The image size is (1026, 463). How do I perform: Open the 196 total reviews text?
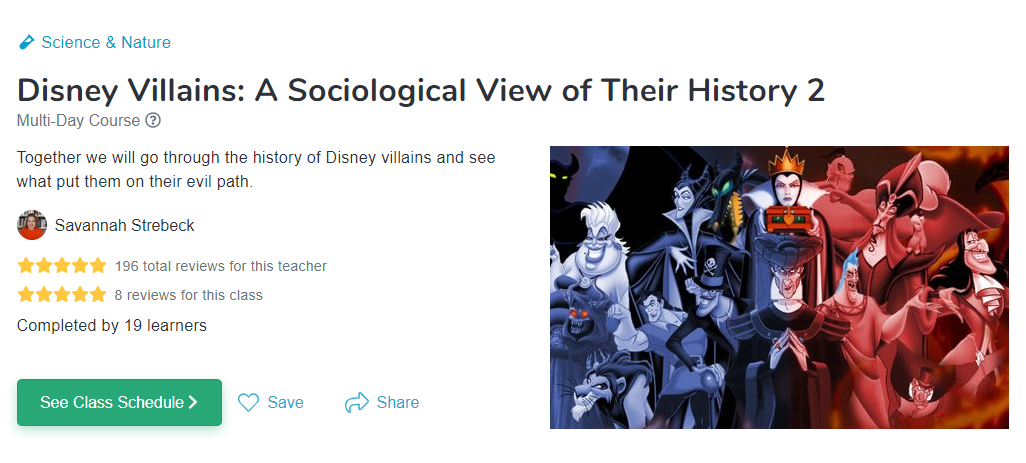point(220,266)
